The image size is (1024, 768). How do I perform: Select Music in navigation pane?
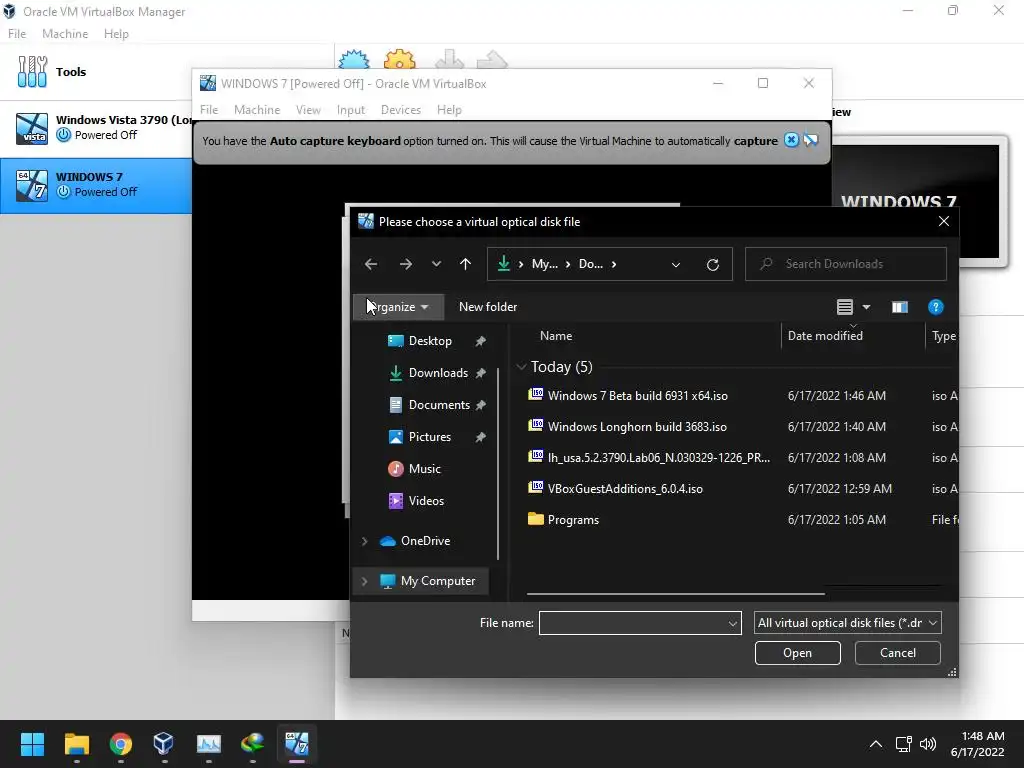click(x=424, y=469)
